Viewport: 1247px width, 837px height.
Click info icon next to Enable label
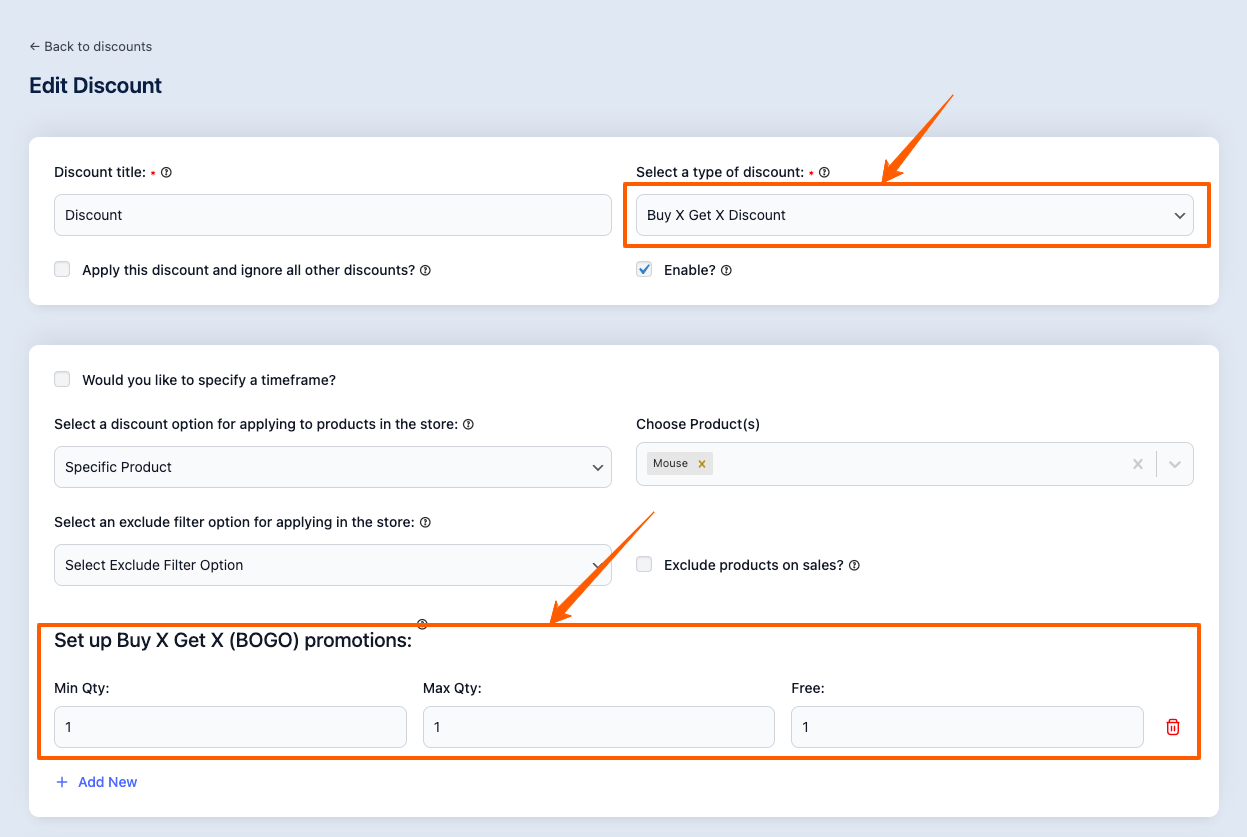tap(726, 270)
